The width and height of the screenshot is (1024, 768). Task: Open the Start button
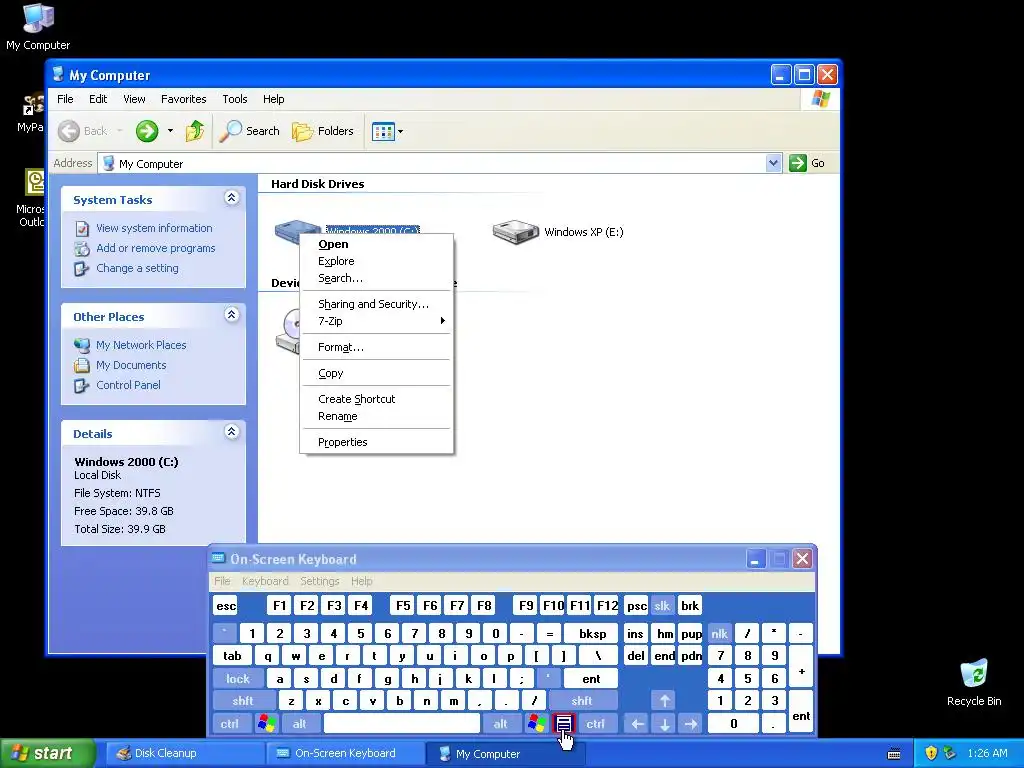click(x=47, y=753)
